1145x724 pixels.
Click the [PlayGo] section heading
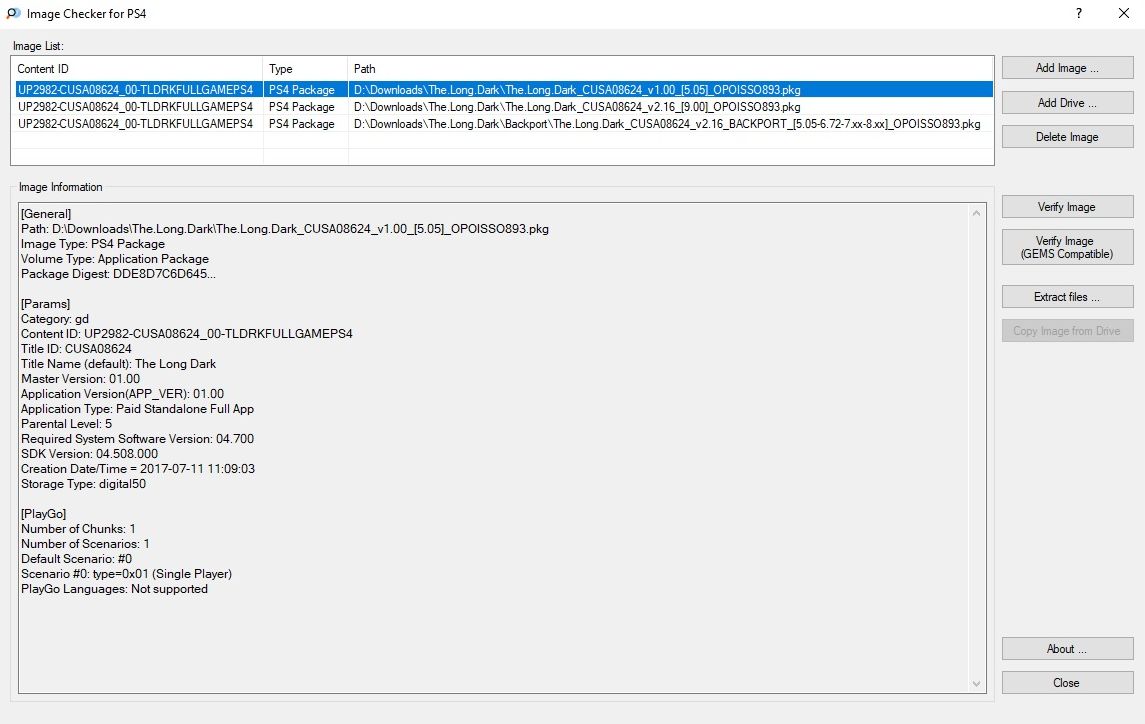click(x=44, y=514)
